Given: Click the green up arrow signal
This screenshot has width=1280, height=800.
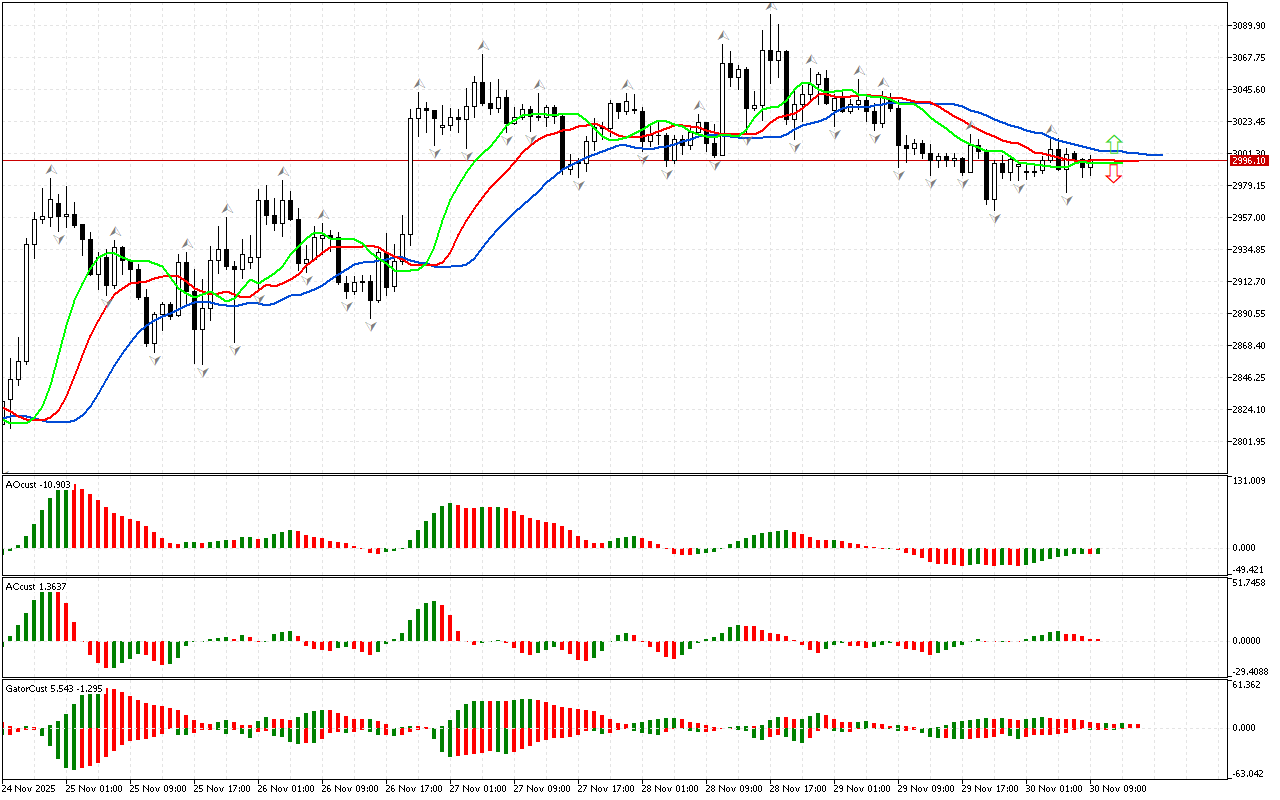Looking at the screenshot, I should pos(1113,142).
